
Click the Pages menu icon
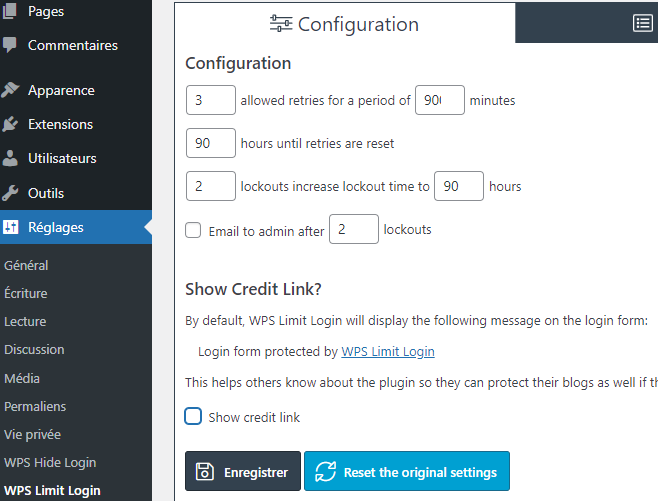(10, 11)
